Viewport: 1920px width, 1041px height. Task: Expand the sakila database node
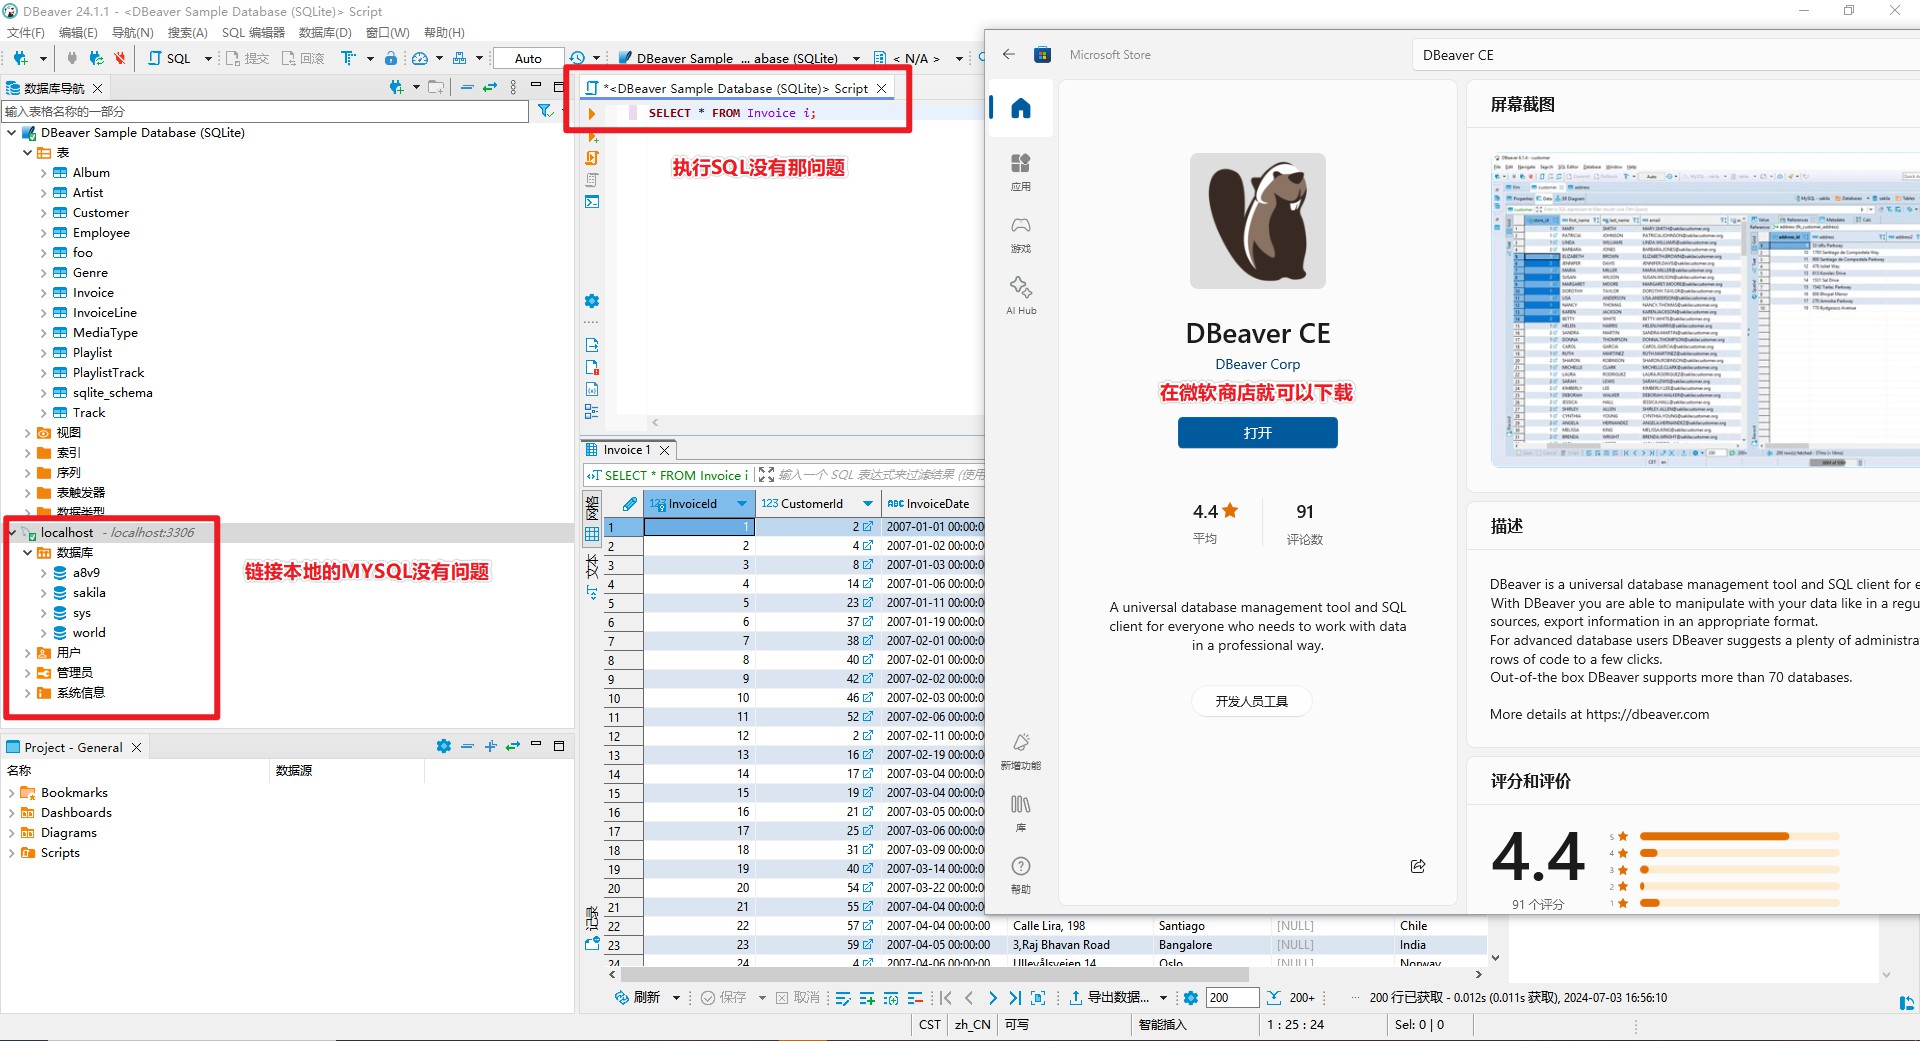tap(43, 593)
